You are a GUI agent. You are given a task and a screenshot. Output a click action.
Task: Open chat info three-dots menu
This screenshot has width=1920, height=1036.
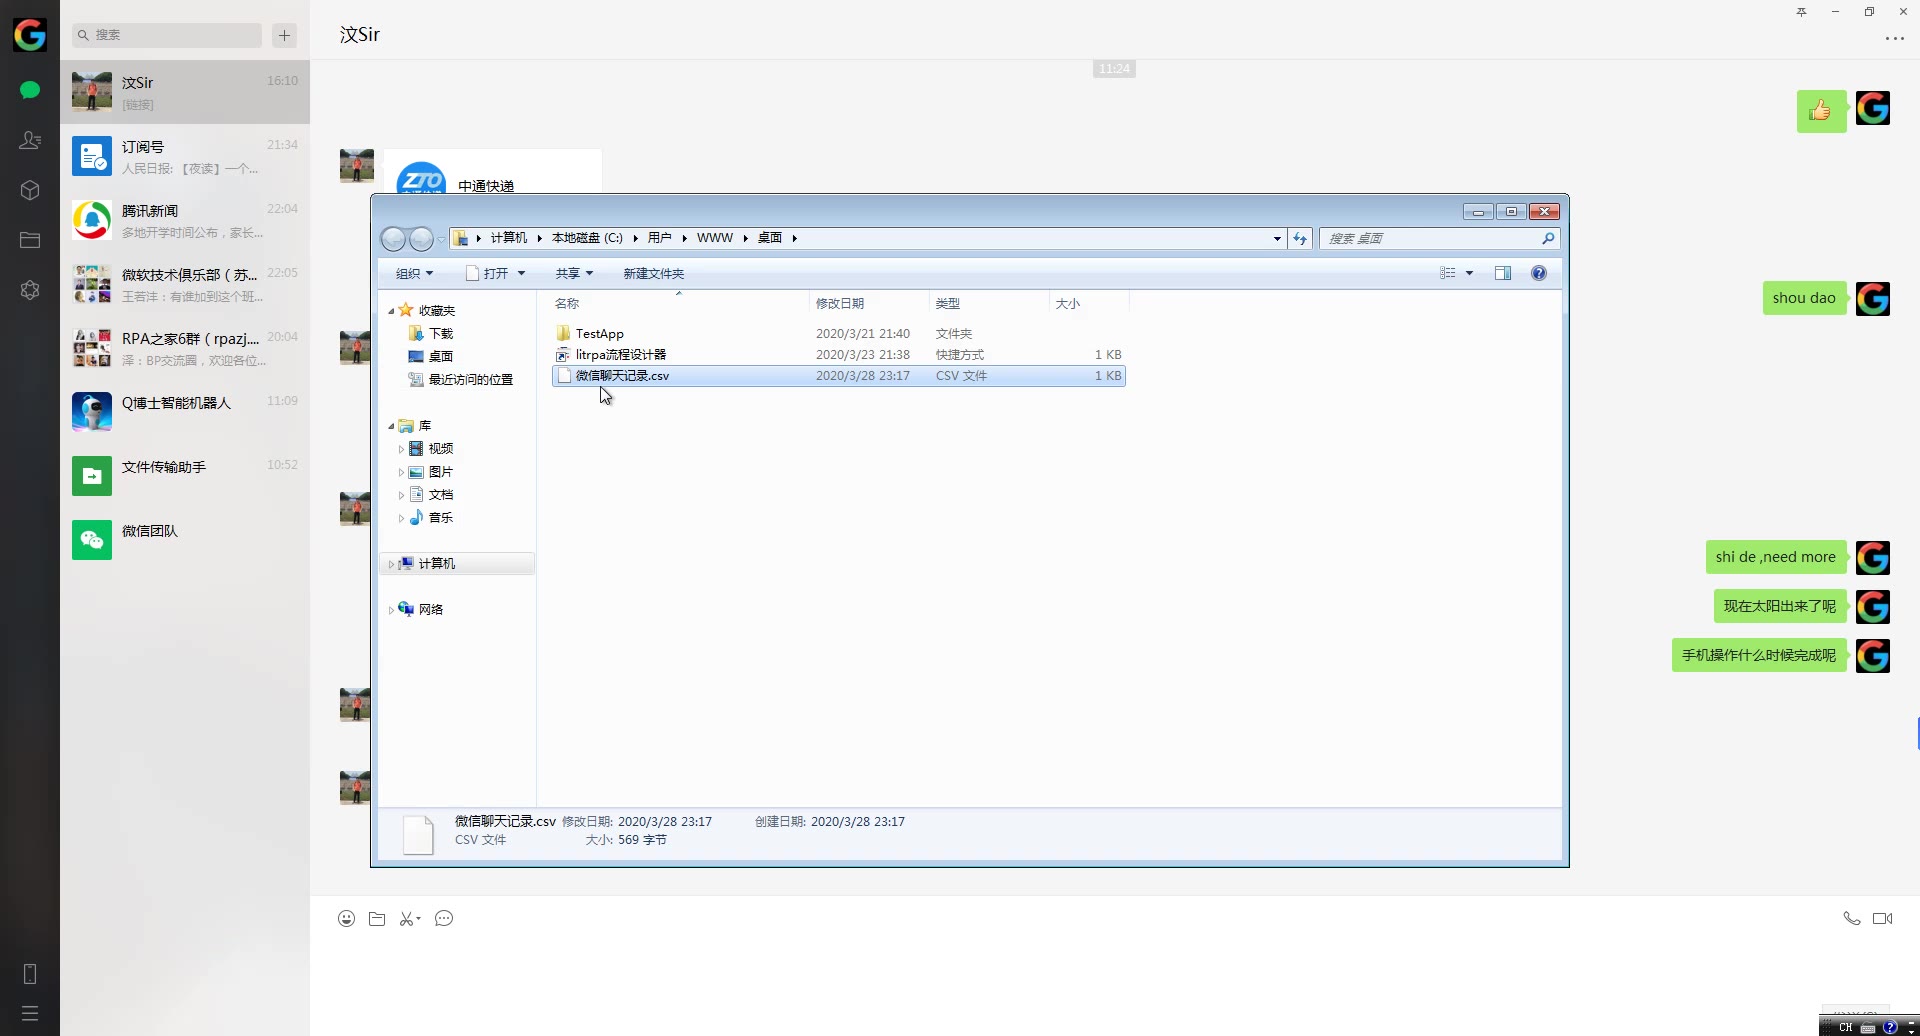point(1894,39)
